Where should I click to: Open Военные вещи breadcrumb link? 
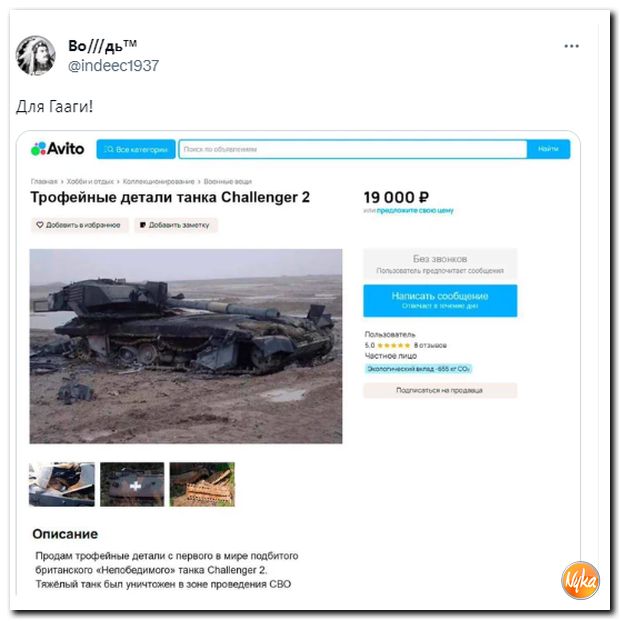point(228,181)
